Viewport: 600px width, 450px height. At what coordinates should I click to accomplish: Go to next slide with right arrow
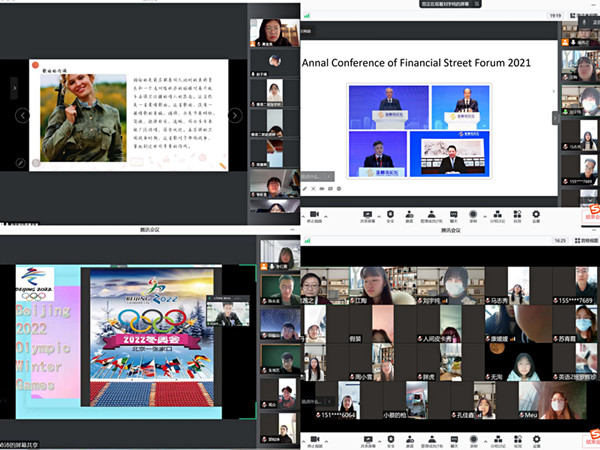point(235,115)
